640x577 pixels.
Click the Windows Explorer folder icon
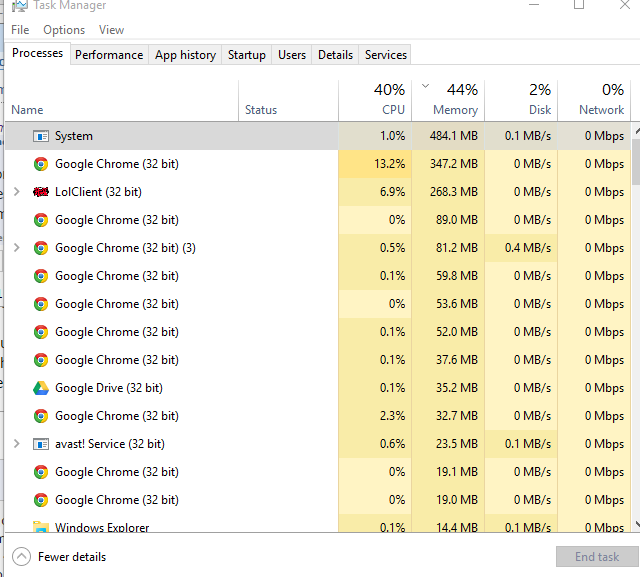click(41, 526)
